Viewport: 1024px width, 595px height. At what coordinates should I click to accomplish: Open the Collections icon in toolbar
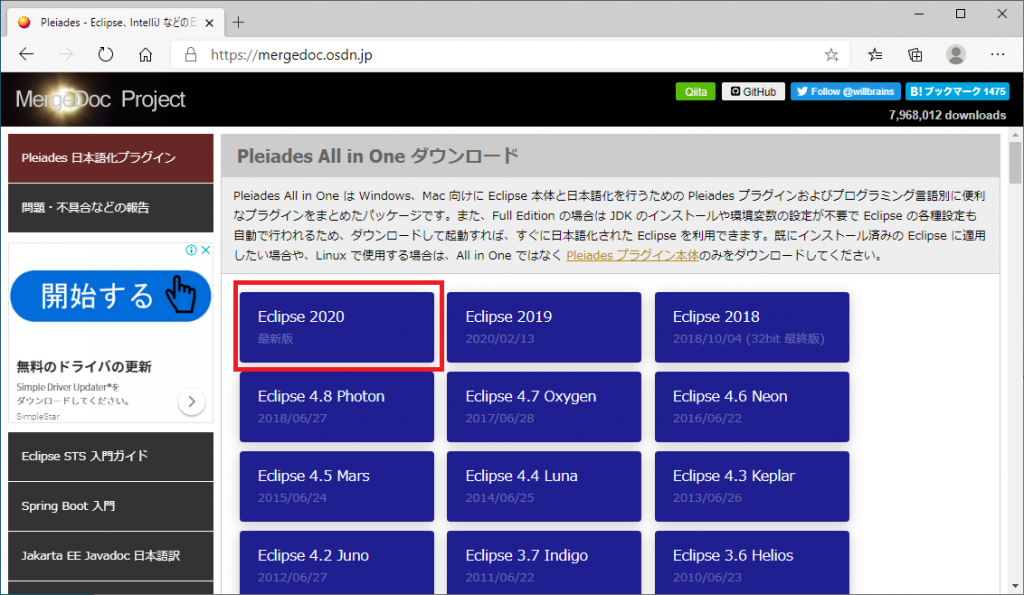tap(916, 55)
